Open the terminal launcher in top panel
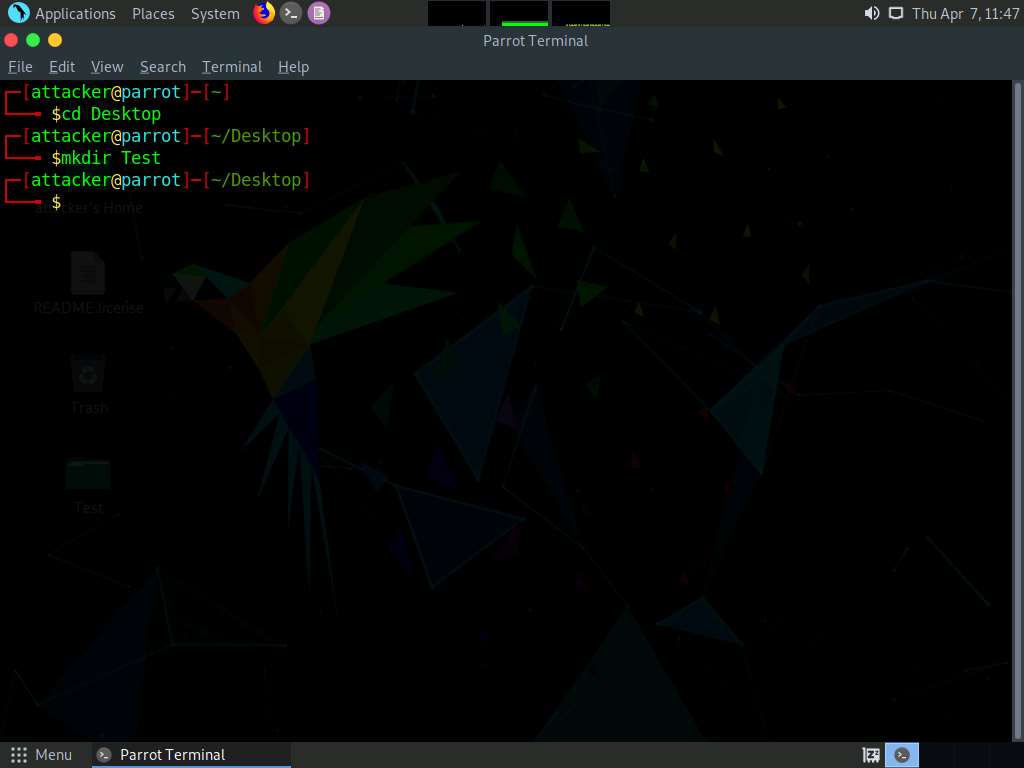1024x768 pixels. click(291, 13)
